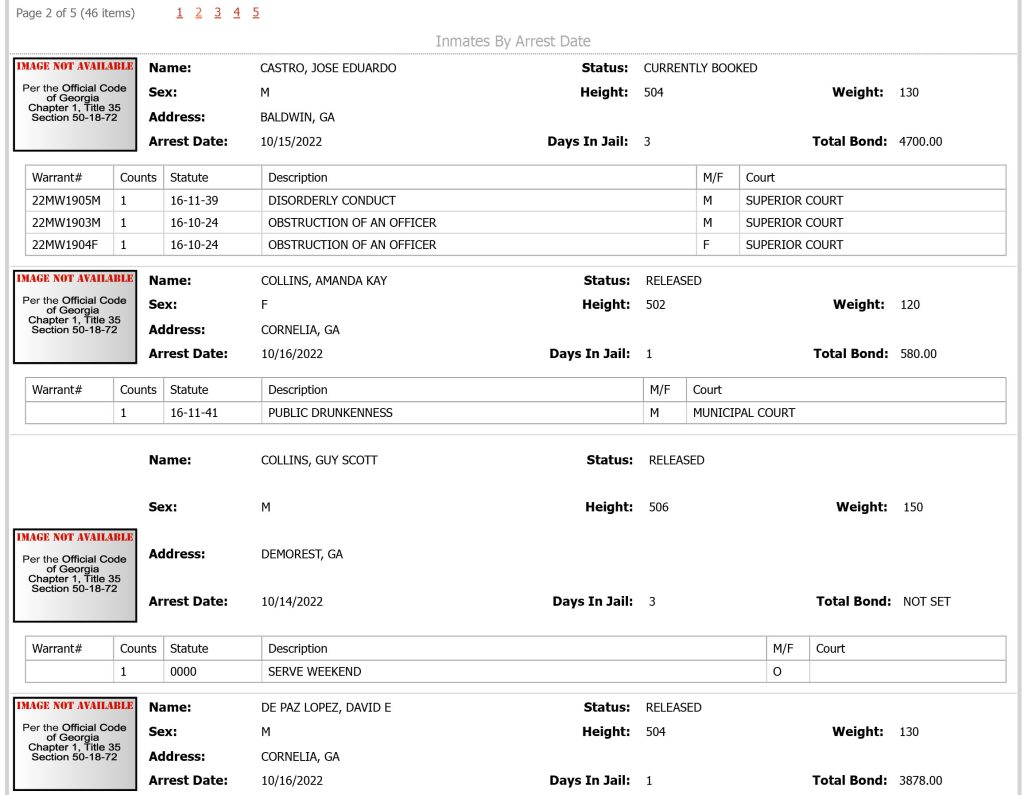Viewport: 1024px width, 795px height.
Task: Click Amanda Collins' image placeholder
Action: (75, 317)
